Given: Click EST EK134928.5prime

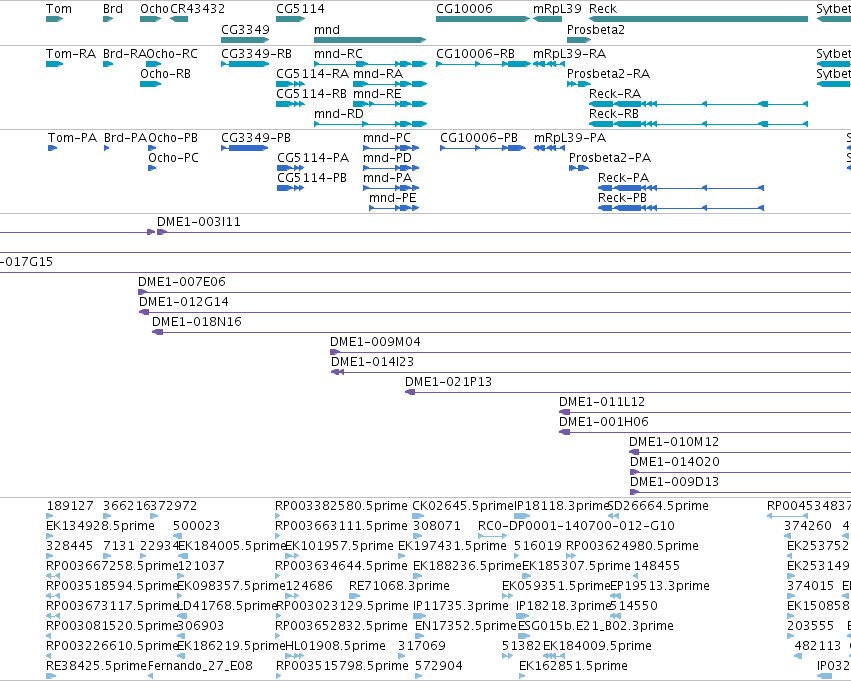Looking at the screenshot, I should click(x=50, y=536).
